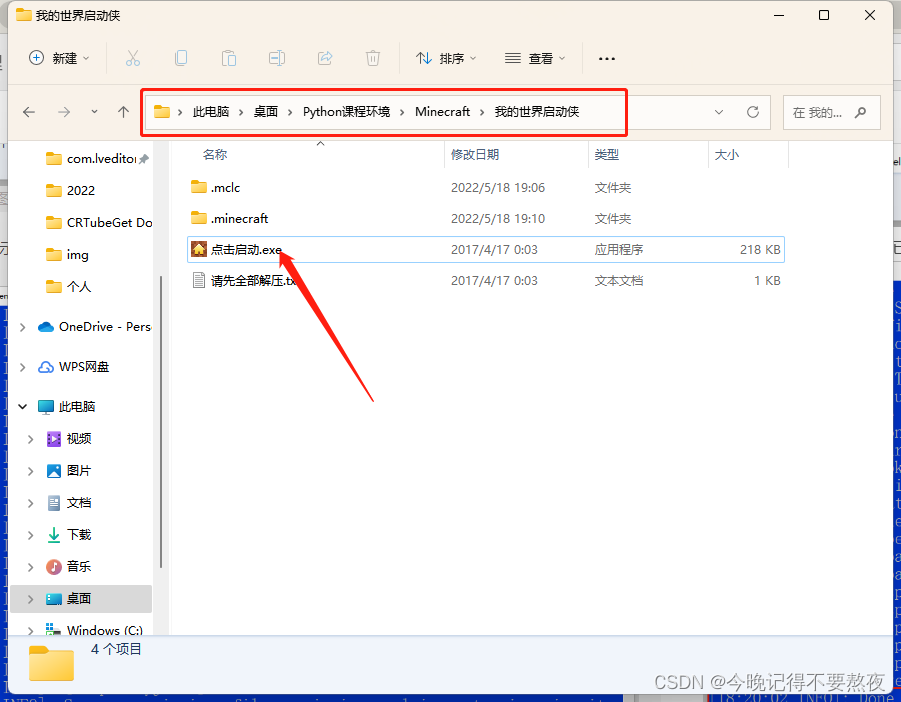901x702 pixels.
Task: Select the .minecraft folder
Action: point(486,219)
